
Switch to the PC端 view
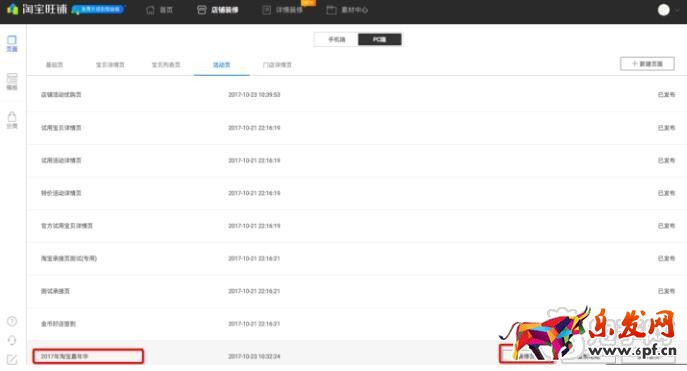pyautogui.click(x=379, y=39)
